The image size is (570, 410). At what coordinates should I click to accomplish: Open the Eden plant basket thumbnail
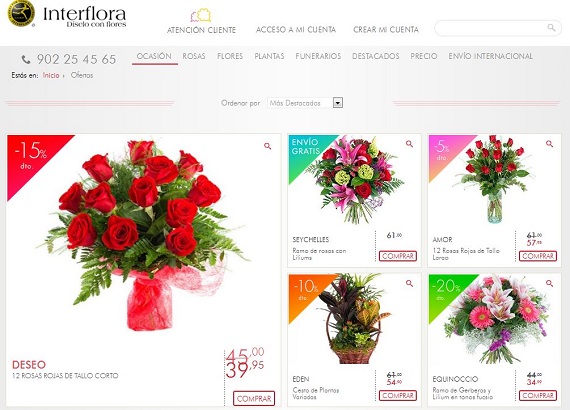[353, 319]
